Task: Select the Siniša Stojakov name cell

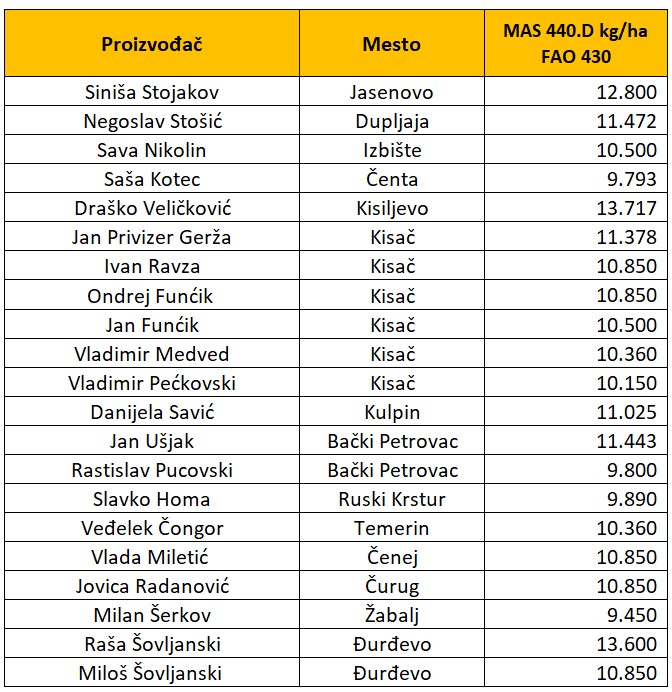Action: (x=152, y=93)
